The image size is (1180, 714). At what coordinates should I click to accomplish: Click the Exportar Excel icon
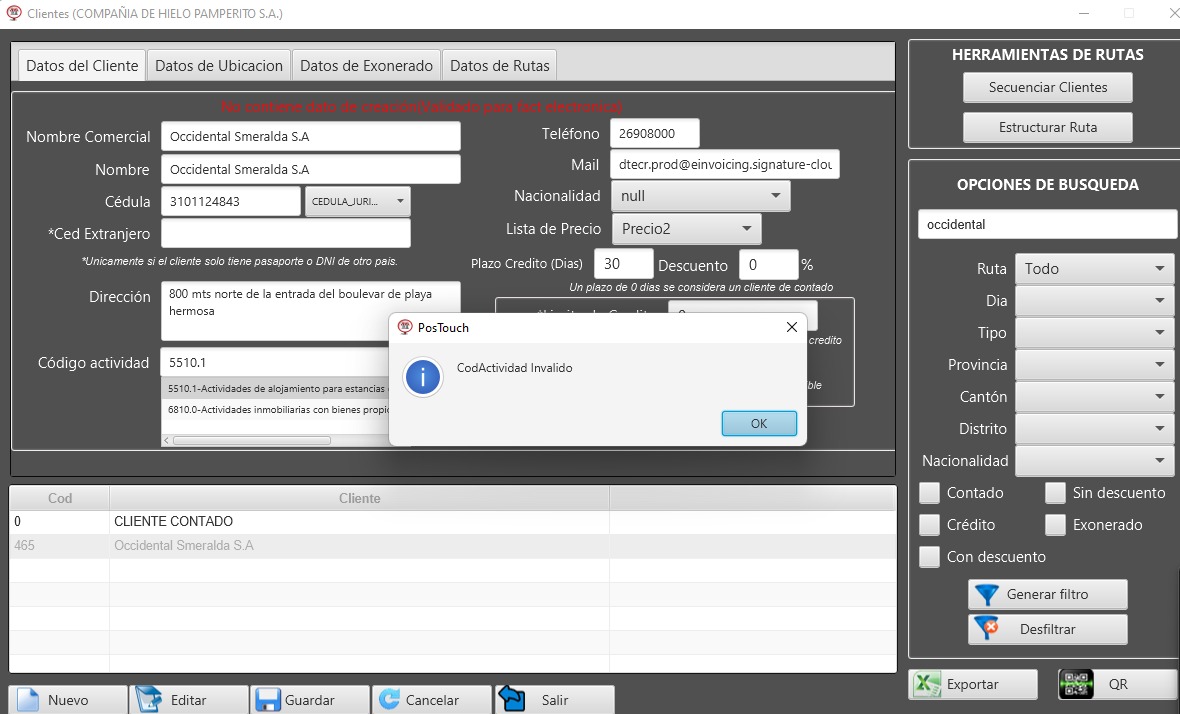click(929, 685)
